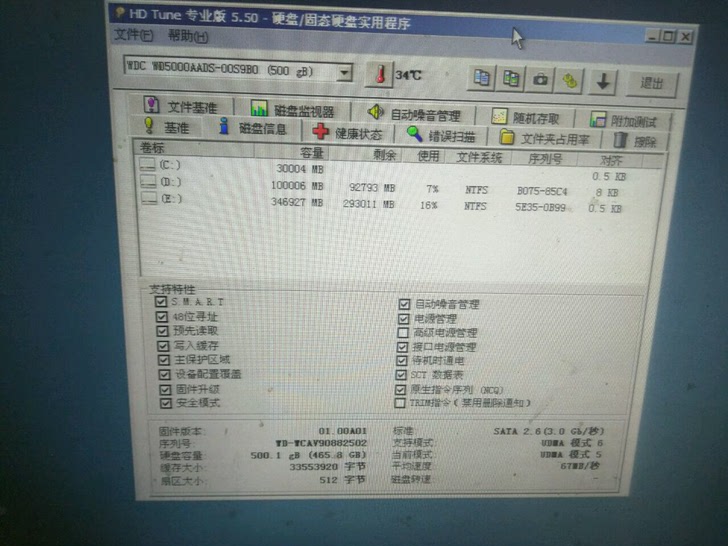Click the HD Tune title bar app icon
Image resolution: width=728 pixels, height=546 pixels.
[x=120, y=13]
